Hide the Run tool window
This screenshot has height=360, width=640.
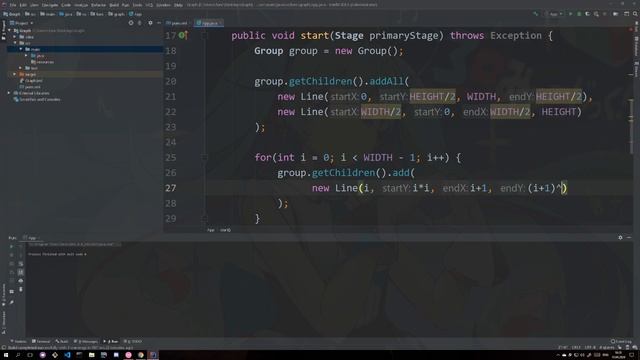pyautogui.click(x=629, y=238)
